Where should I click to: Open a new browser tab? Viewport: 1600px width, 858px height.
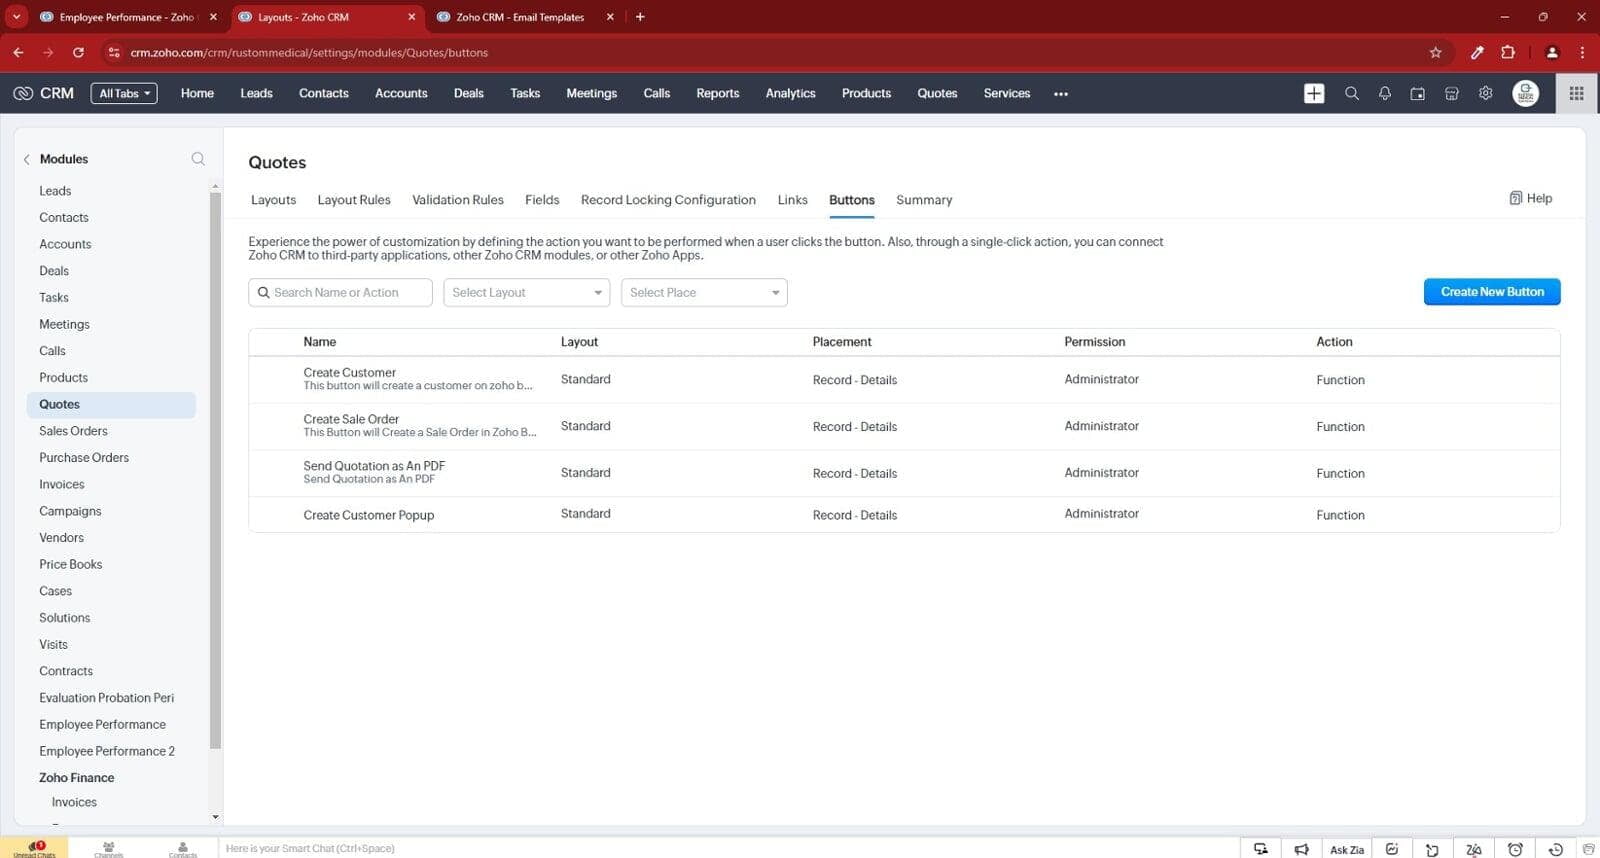[x=640, y=17]
